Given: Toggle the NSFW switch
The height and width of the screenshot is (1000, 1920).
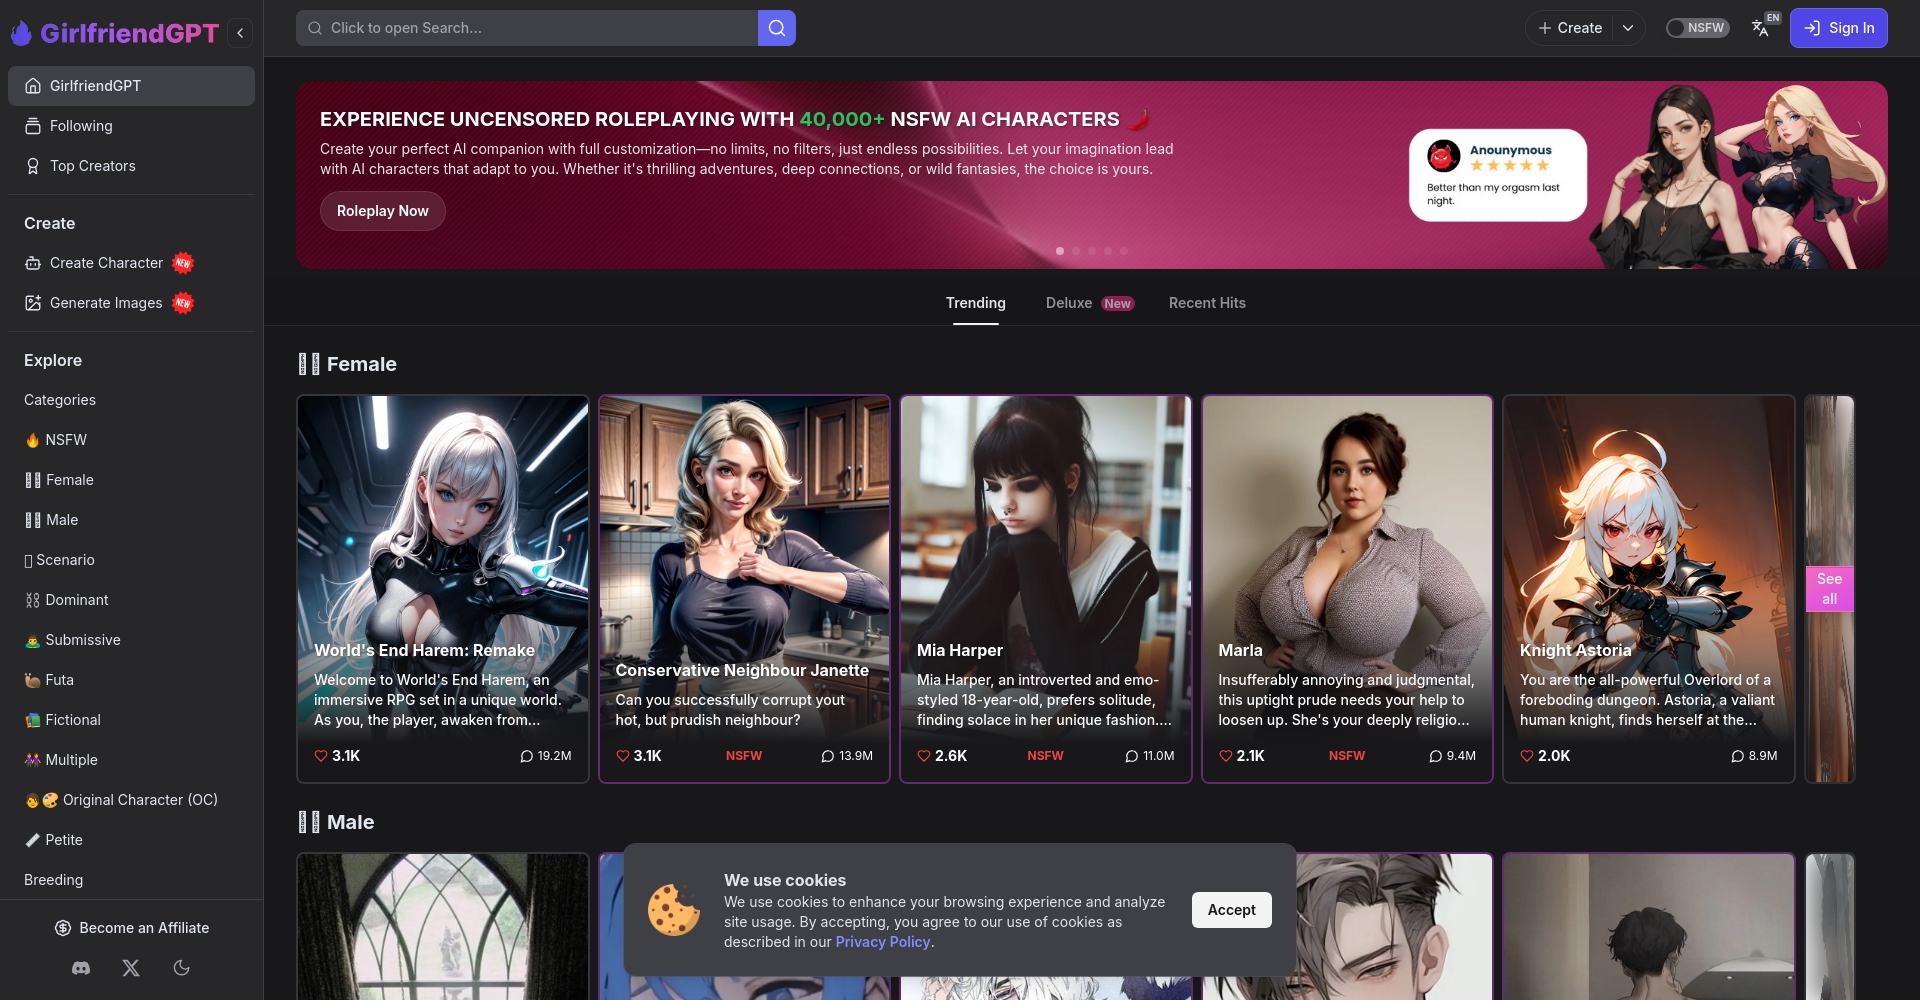Looking at the screenshot, I should (1697, 28).
